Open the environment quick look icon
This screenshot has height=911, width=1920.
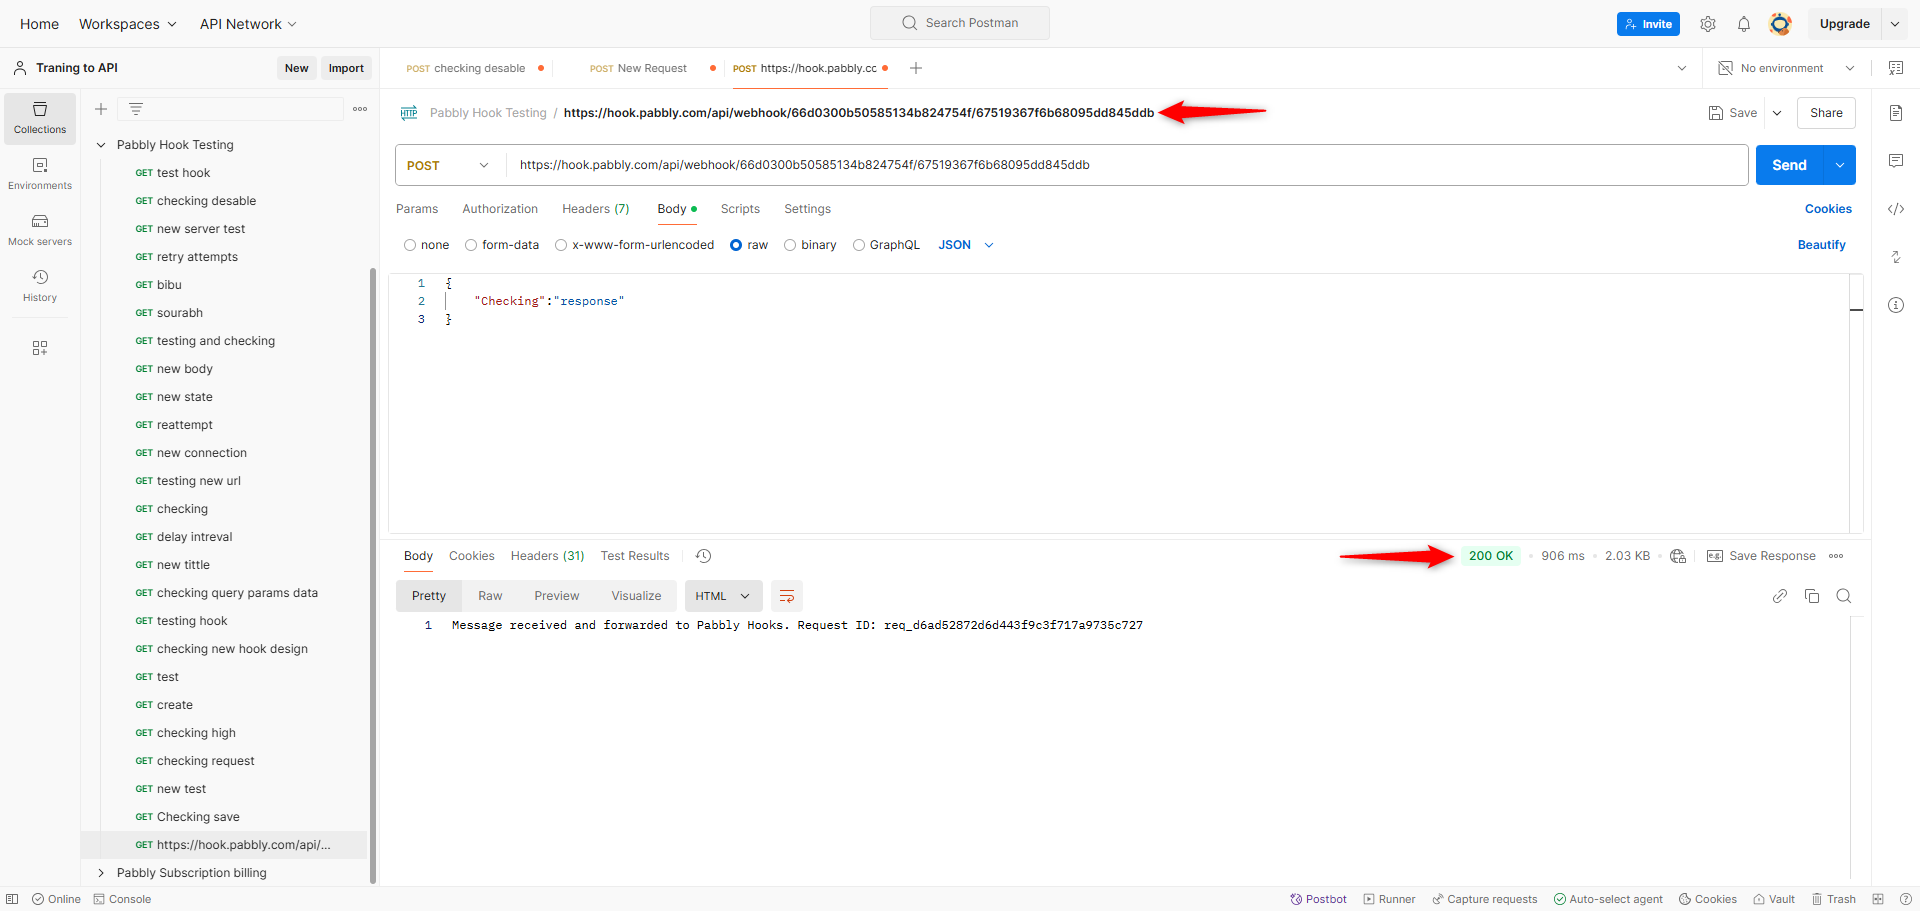tap(1896, 68)
